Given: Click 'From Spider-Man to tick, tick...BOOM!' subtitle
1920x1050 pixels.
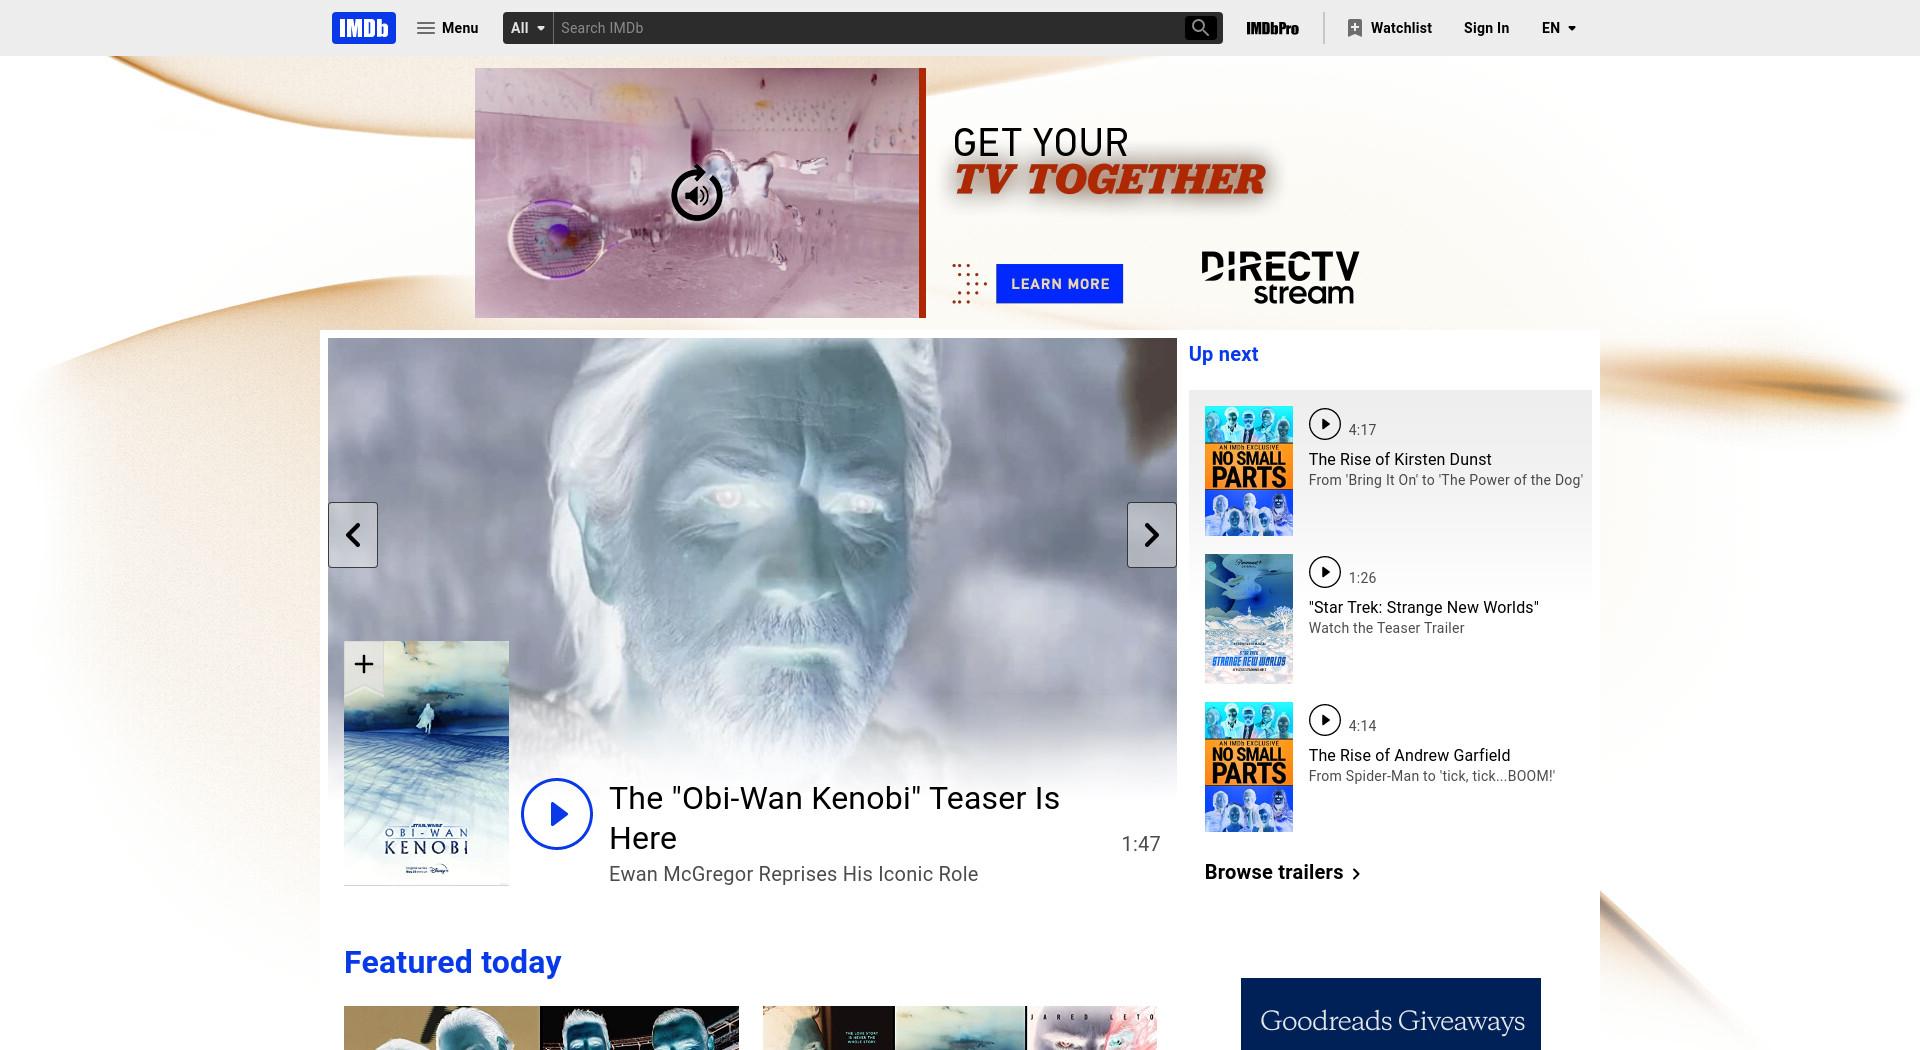Looking at the screenshot, I should tap(1432, 776).
